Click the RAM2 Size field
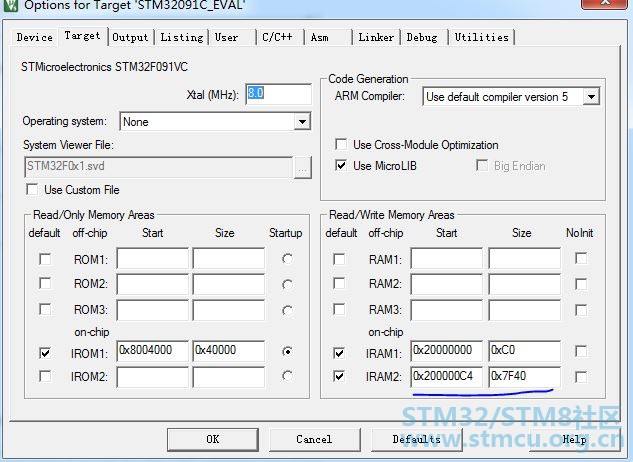The width and height of the screenshot is (633, 462). [524, 284]
